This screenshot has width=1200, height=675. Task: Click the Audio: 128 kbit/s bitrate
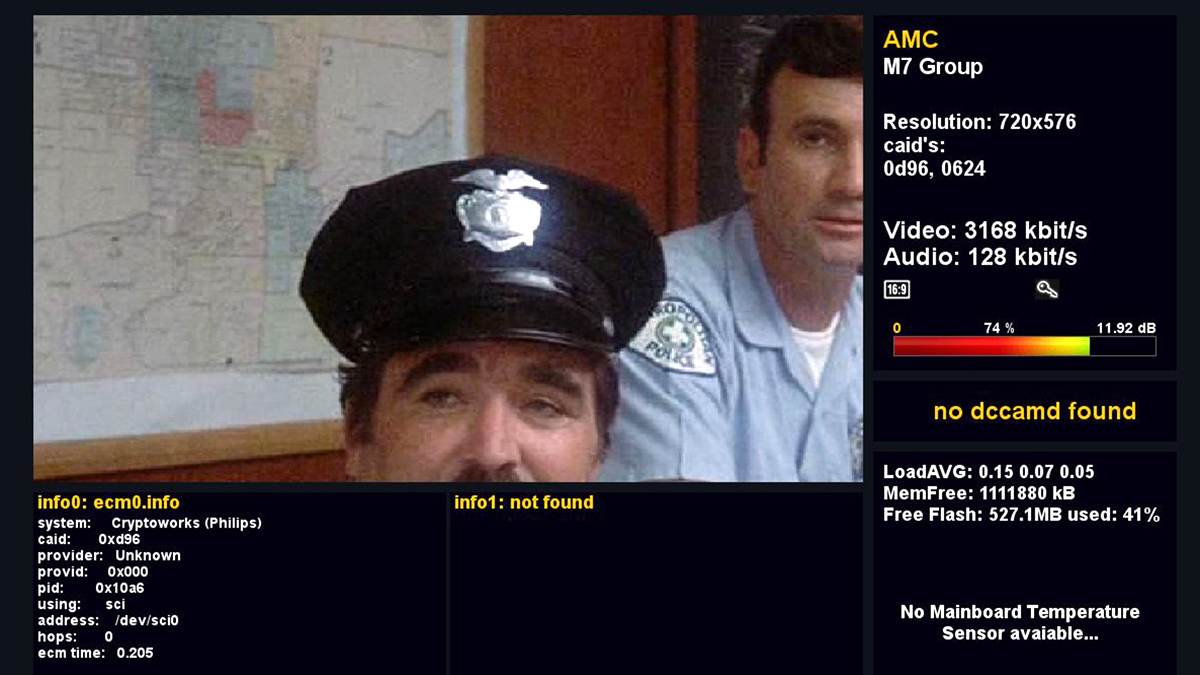[980, 257]
